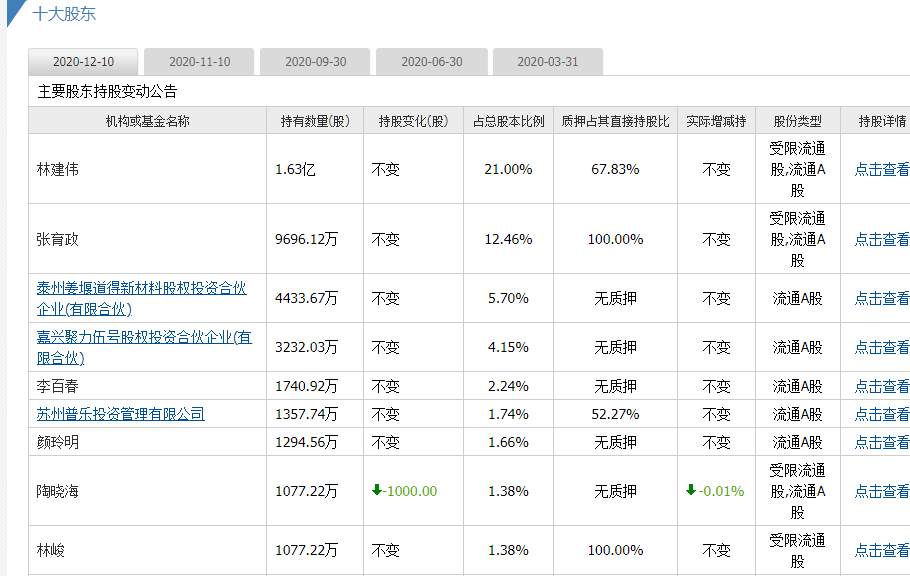Open the 2020-03-31 tab
This screenshot has height=576, width=910.
[547, 62]
